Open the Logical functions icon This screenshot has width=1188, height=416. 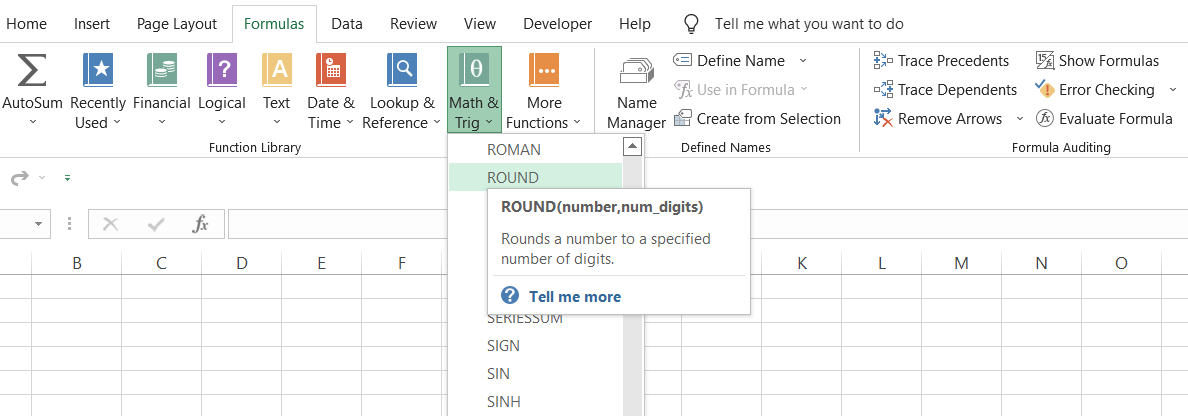click(x=221, y=72)
